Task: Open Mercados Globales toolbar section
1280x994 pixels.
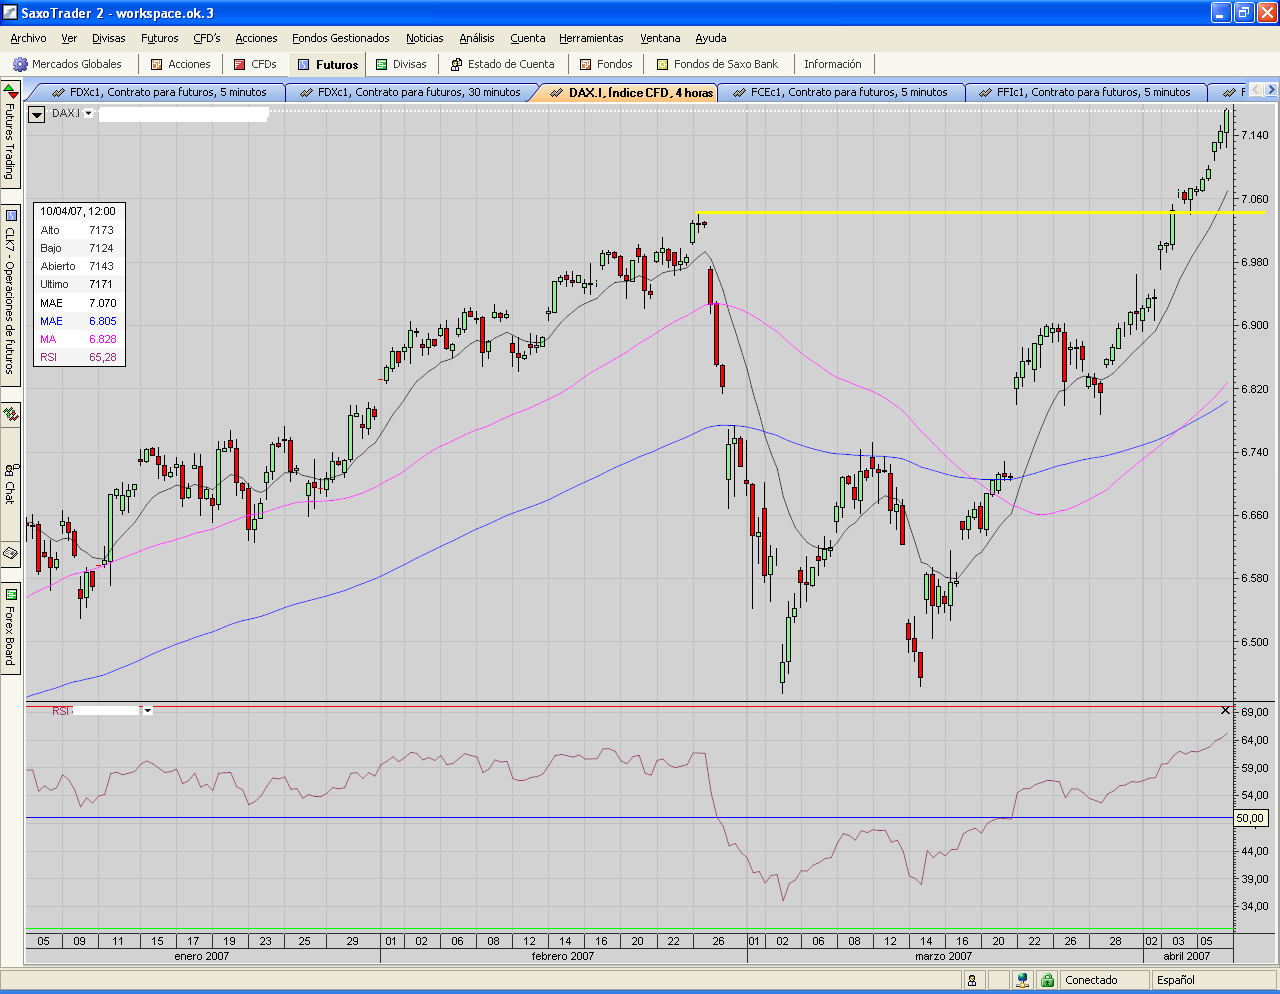Action: [67, 64]
